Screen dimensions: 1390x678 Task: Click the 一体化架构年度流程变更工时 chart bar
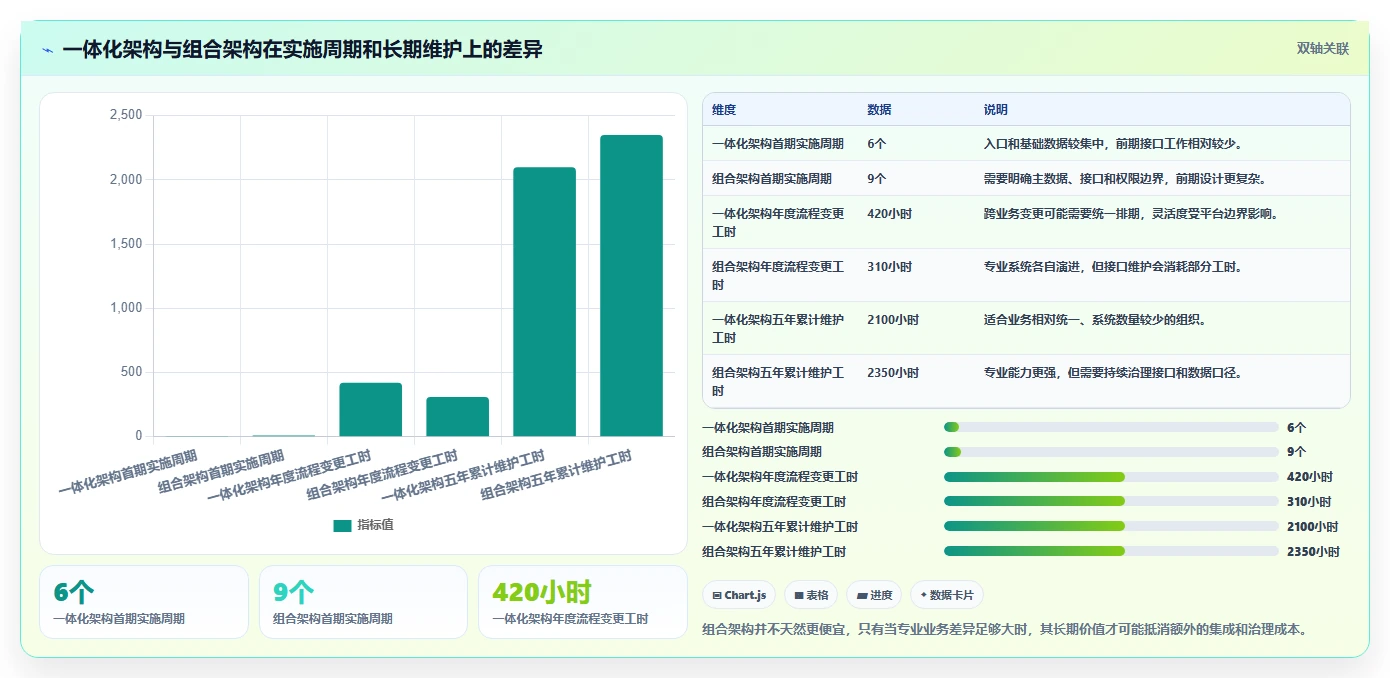point(370,410)
